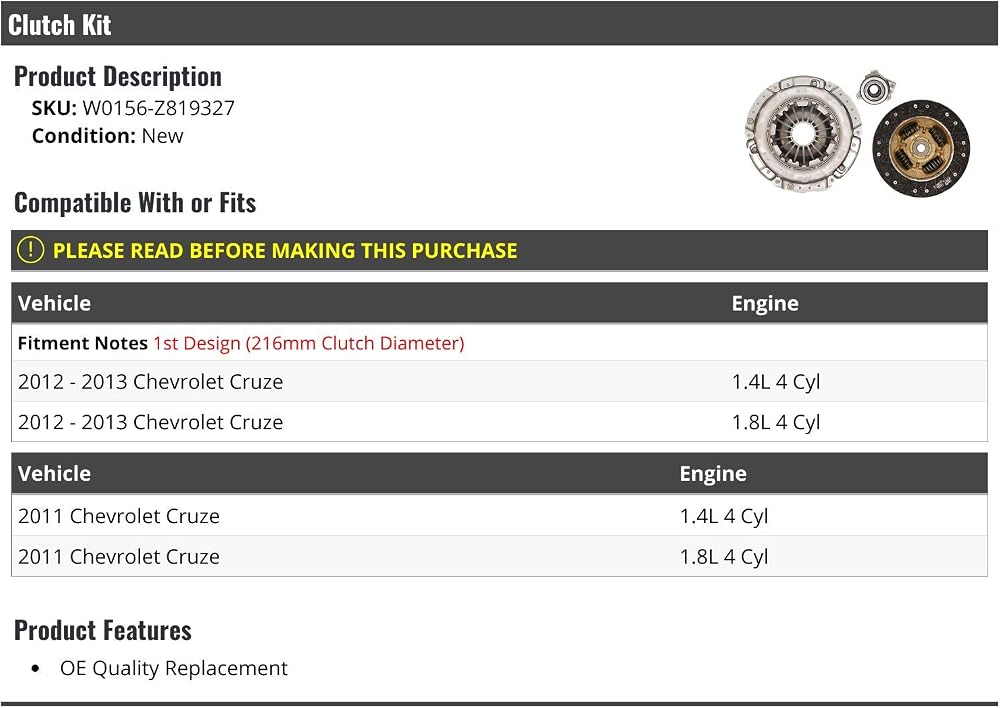Select the 2011 Chevrolet Cruze 1.4L row
Screen dimensions: 1000x708
pos(499,515)
